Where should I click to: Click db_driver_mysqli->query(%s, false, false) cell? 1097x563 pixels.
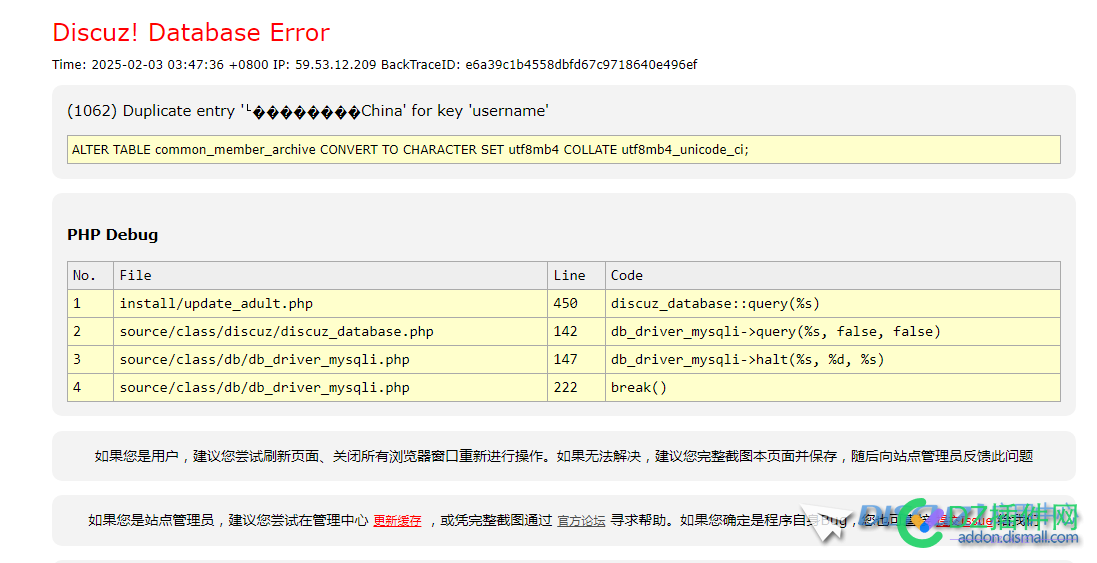pos(833,332)
